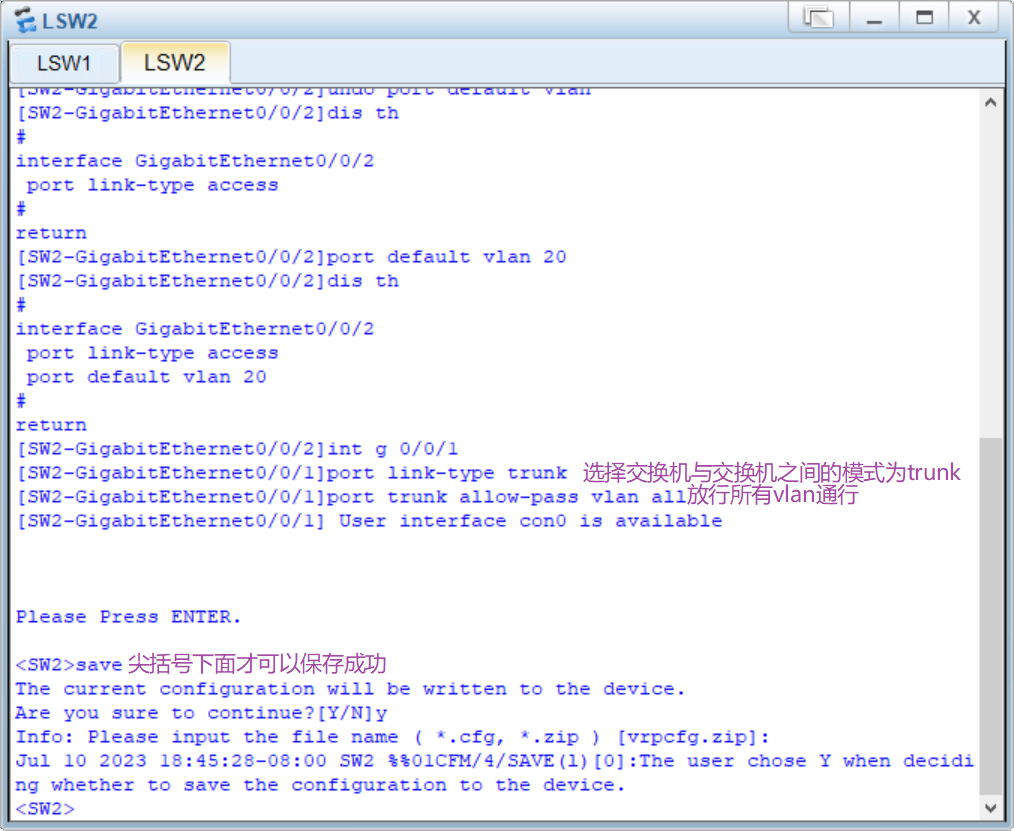Click the first 'interface GigabitEthernet0/0/2' line

click(195, 161)
